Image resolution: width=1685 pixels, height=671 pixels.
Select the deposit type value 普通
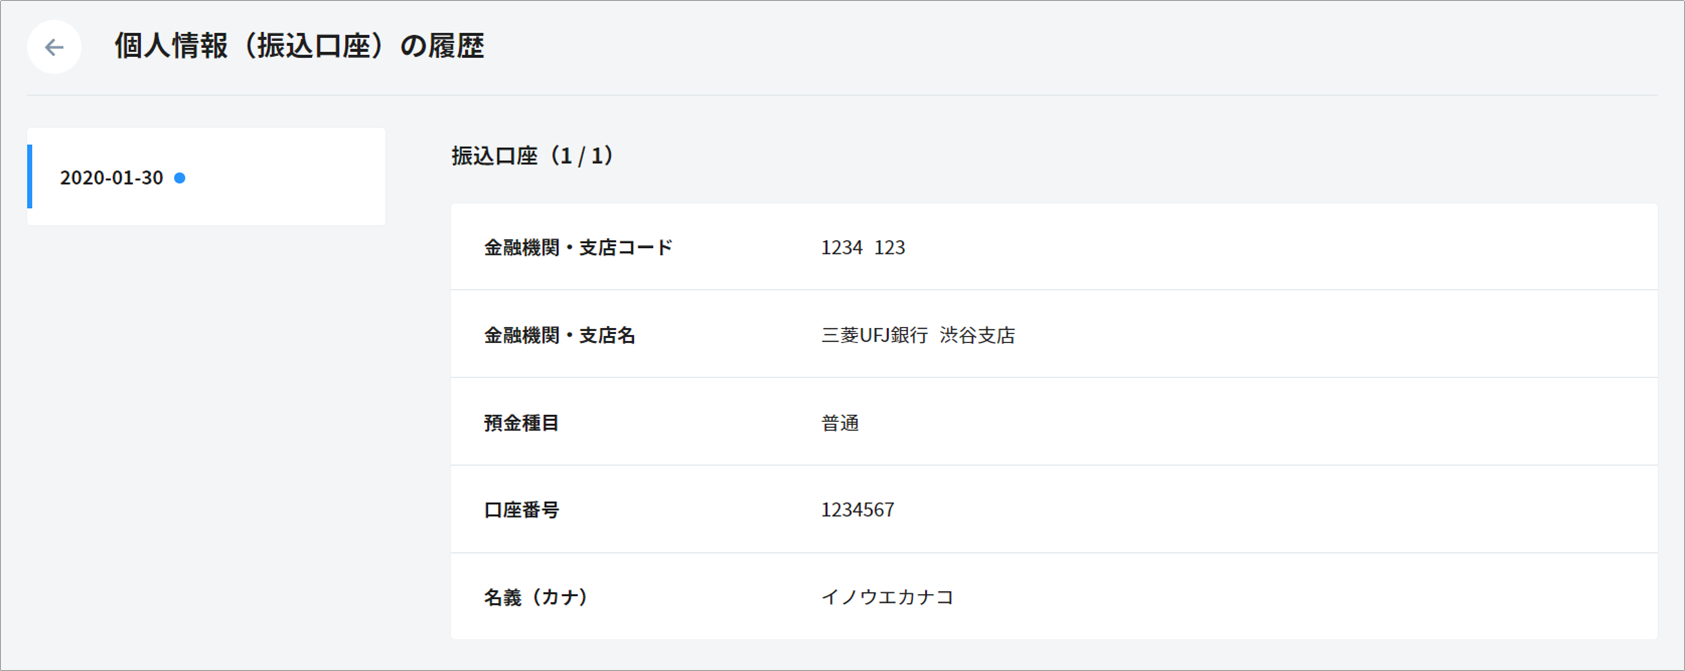pos(840,423)
